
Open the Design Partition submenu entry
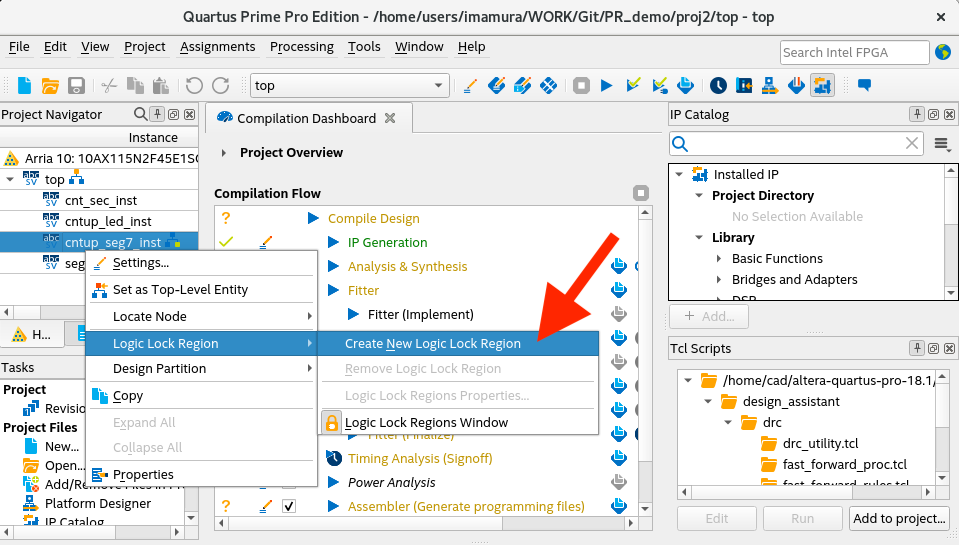pyautogui.click(x=201, y=368)
